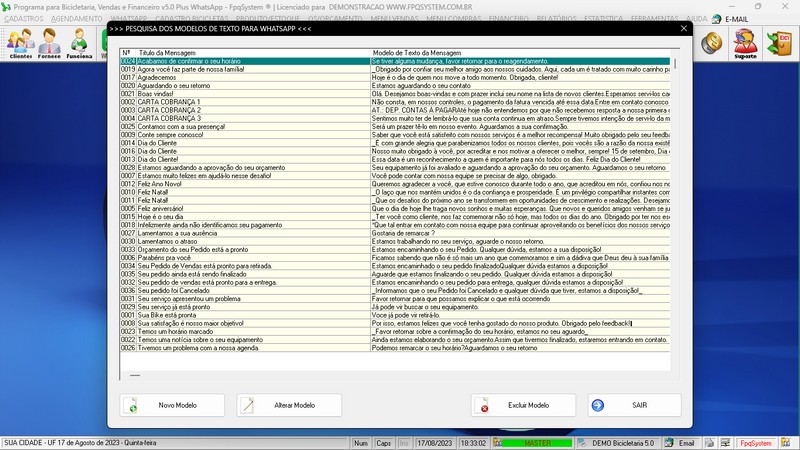Viewport: 800px width, 450px height.
Task: Select 'Seu serviço já está pronto' row
Action: [395, 307]
